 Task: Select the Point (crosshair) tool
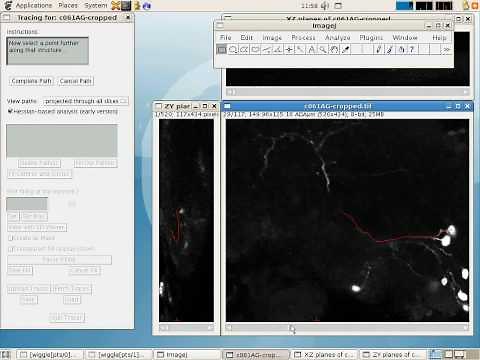[289, 50]
